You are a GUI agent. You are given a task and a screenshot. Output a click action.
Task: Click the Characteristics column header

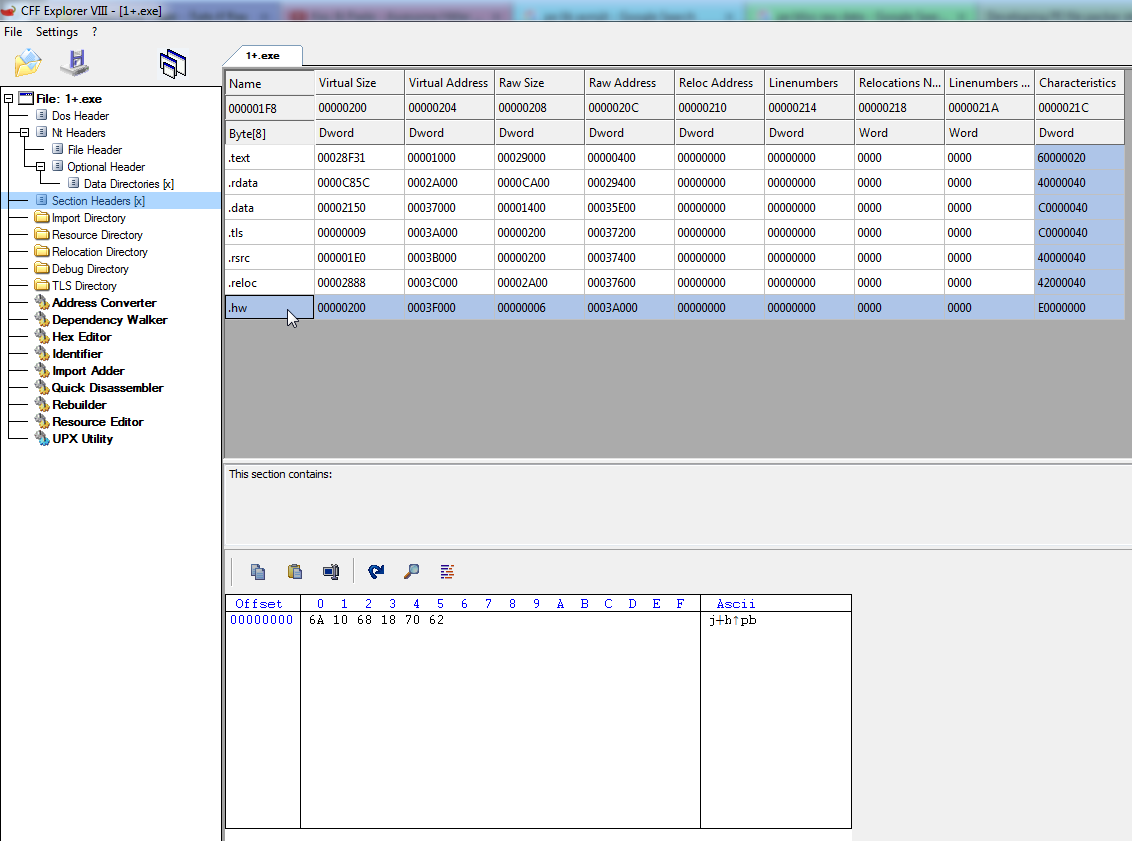coord(1078,83)
